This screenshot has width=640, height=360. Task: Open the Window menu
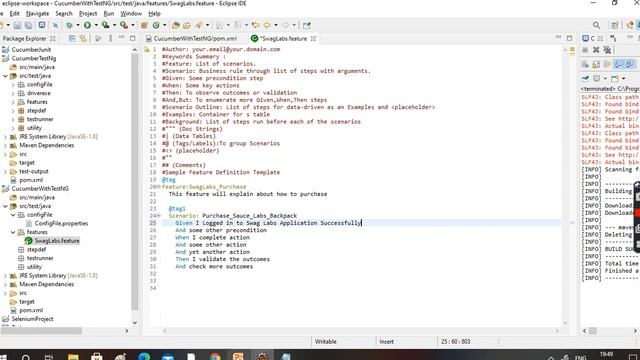coord(131,13)
